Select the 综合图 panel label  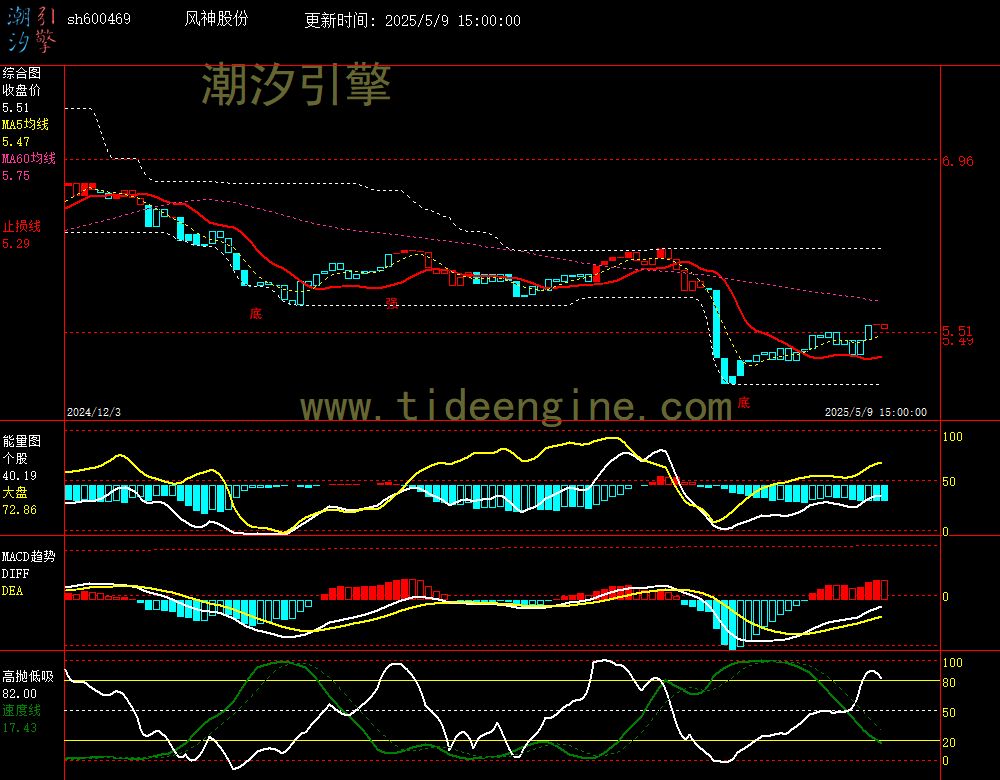(x=22, y=73)
